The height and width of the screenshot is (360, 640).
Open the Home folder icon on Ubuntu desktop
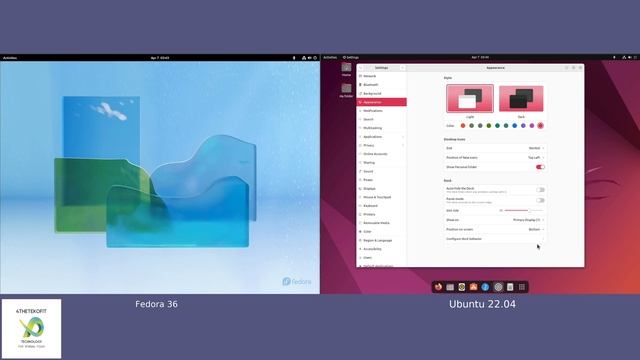pyautogui.click(x=347, y=69)
